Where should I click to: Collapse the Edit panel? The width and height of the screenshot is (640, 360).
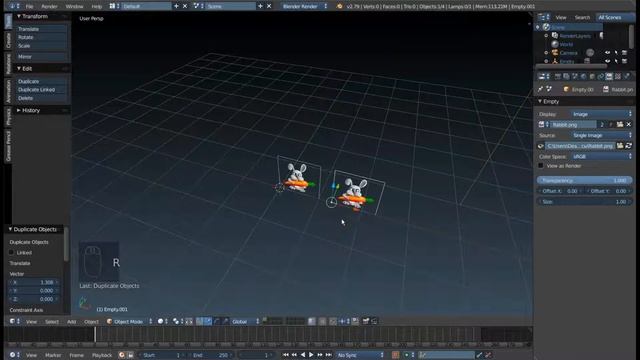pyautogui.click(x=19, y=69)
